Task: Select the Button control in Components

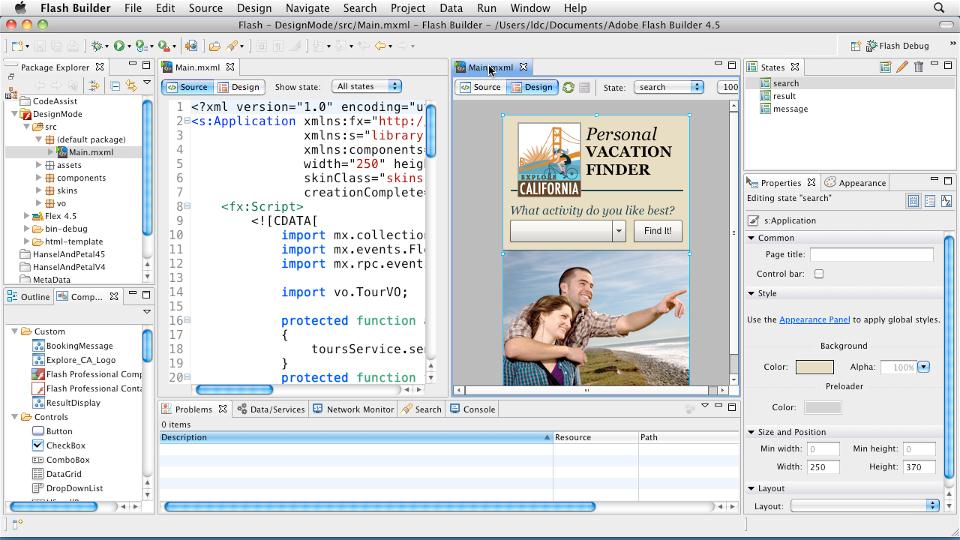Action: coord(59,431)
